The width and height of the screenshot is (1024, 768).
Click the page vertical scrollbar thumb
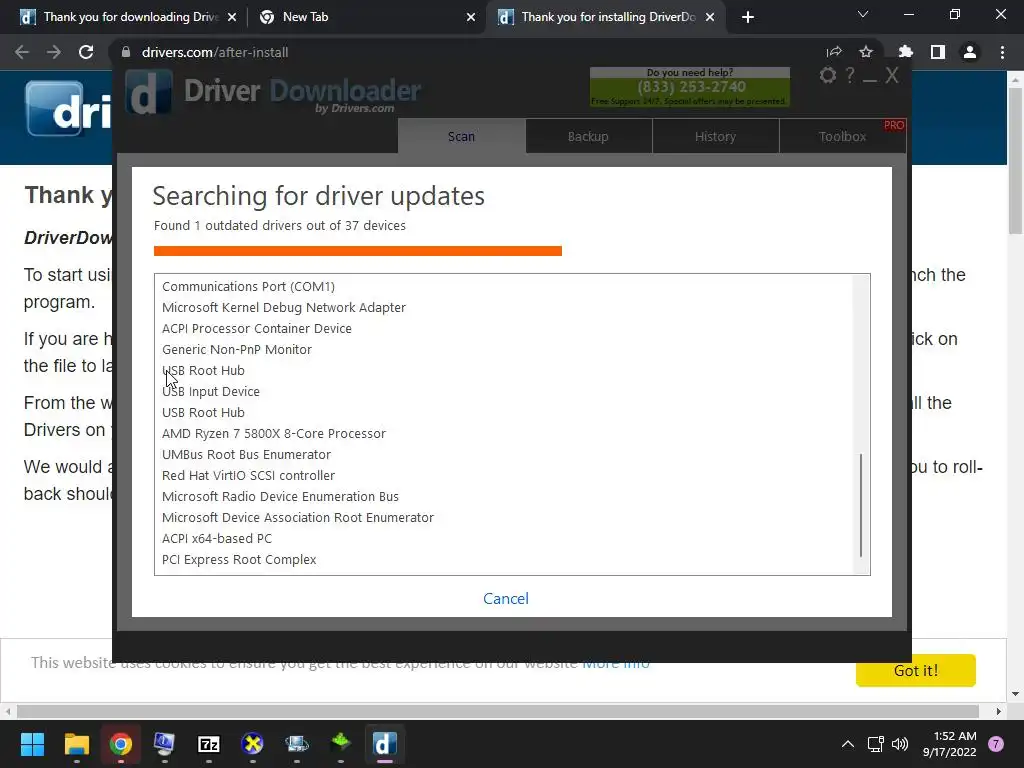(x=1016, y=160)
